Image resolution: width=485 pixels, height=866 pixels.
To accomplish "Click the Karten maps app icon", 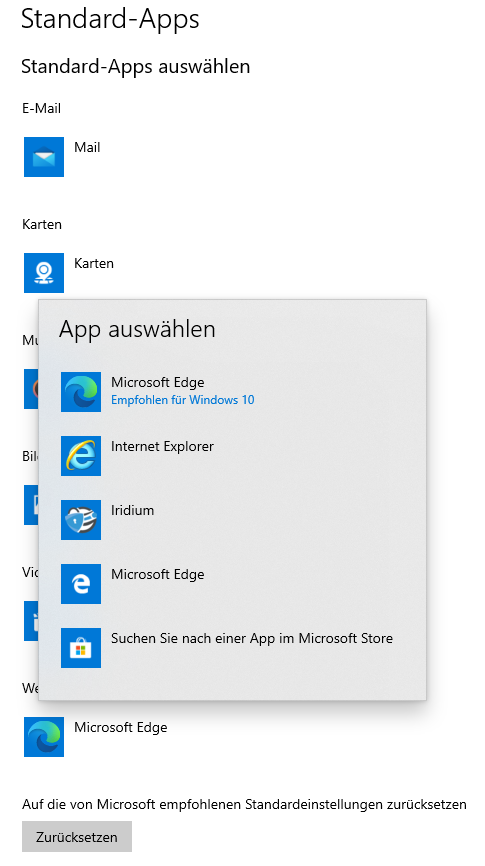I will pyautogui.click(x=44, y=273).
